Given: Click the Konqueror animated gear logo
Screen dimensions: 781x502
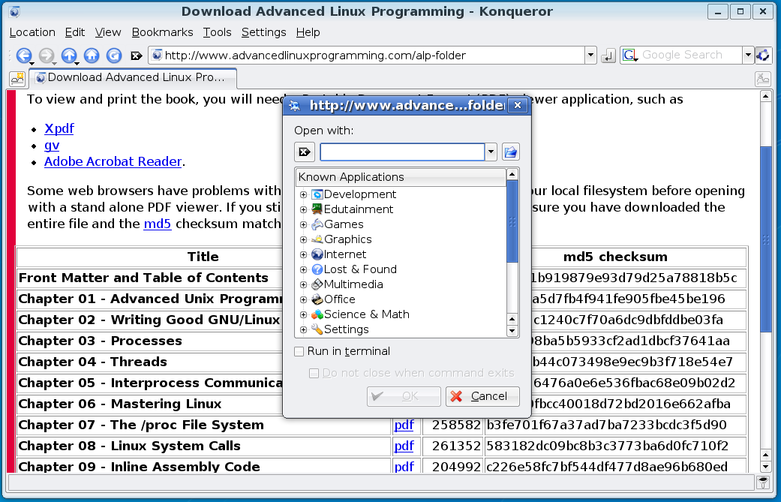Looking at the screenshot, I should click(x=764, y=55).
